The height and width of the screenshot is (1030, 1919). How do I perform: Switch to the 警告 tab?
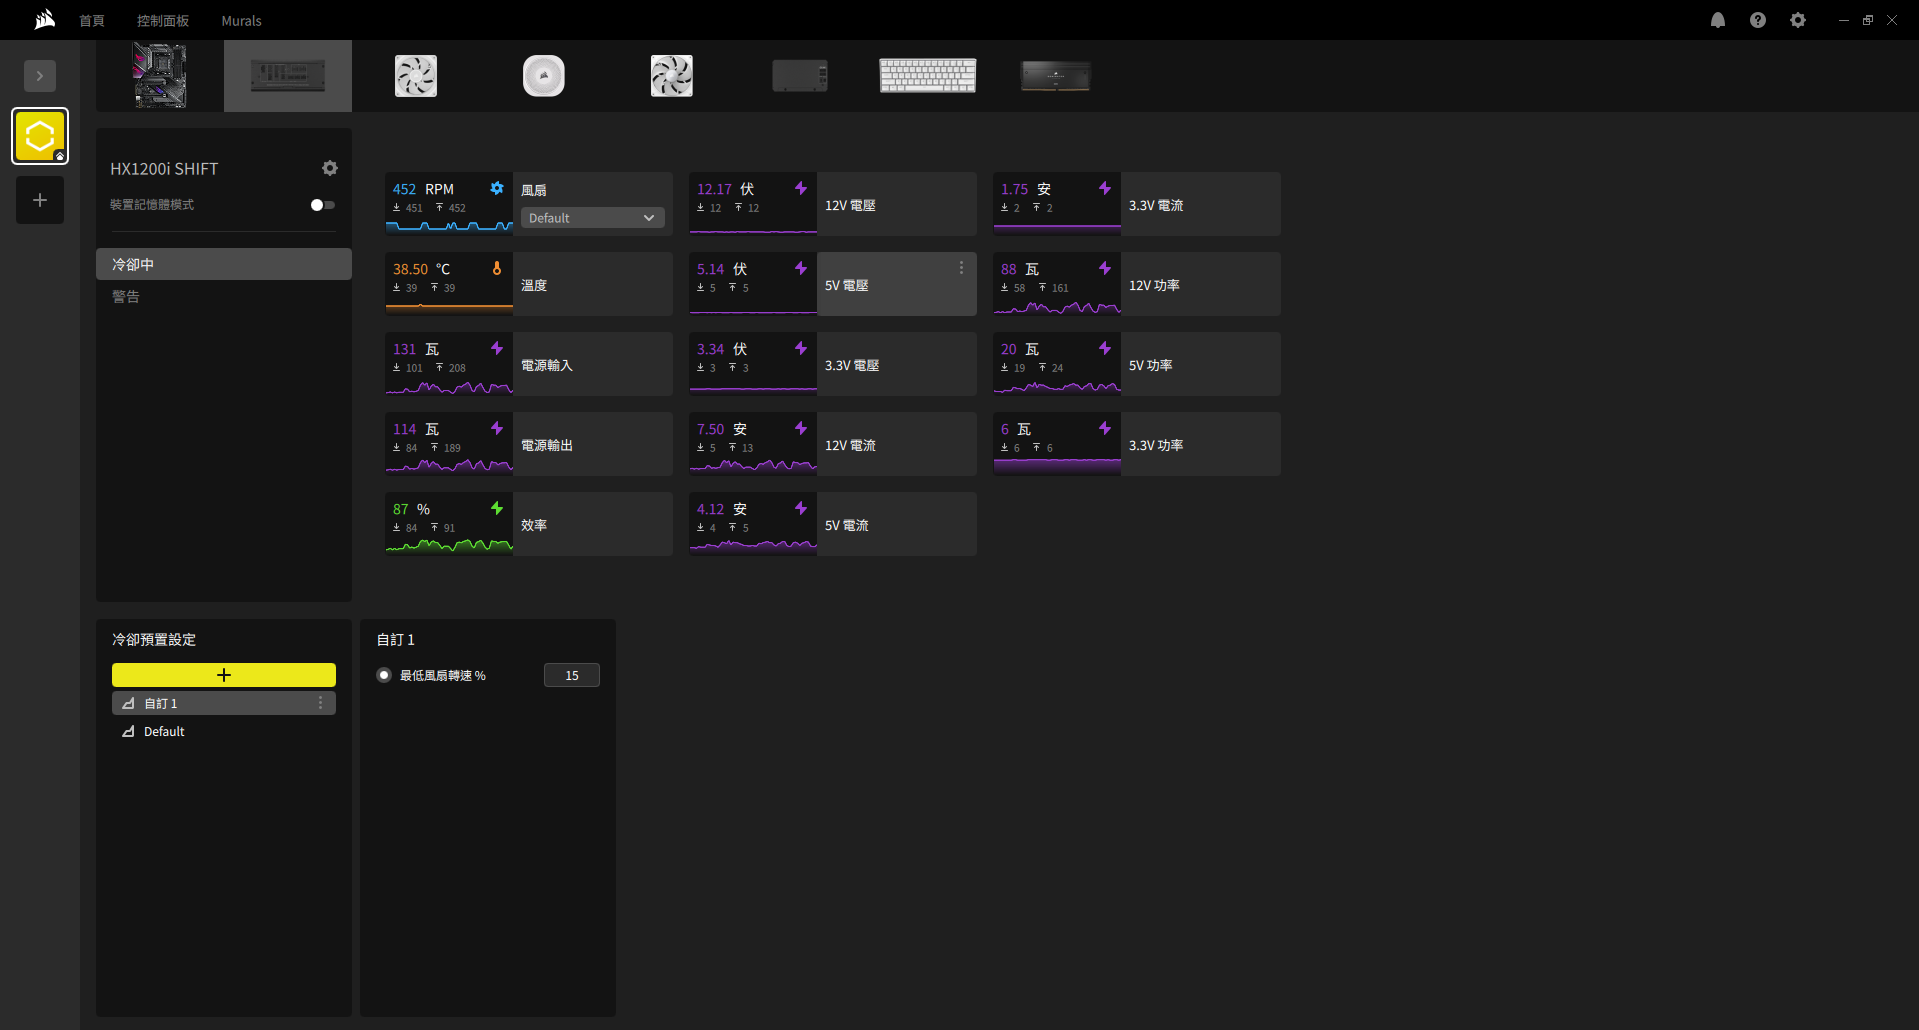(x=126, y=297)
